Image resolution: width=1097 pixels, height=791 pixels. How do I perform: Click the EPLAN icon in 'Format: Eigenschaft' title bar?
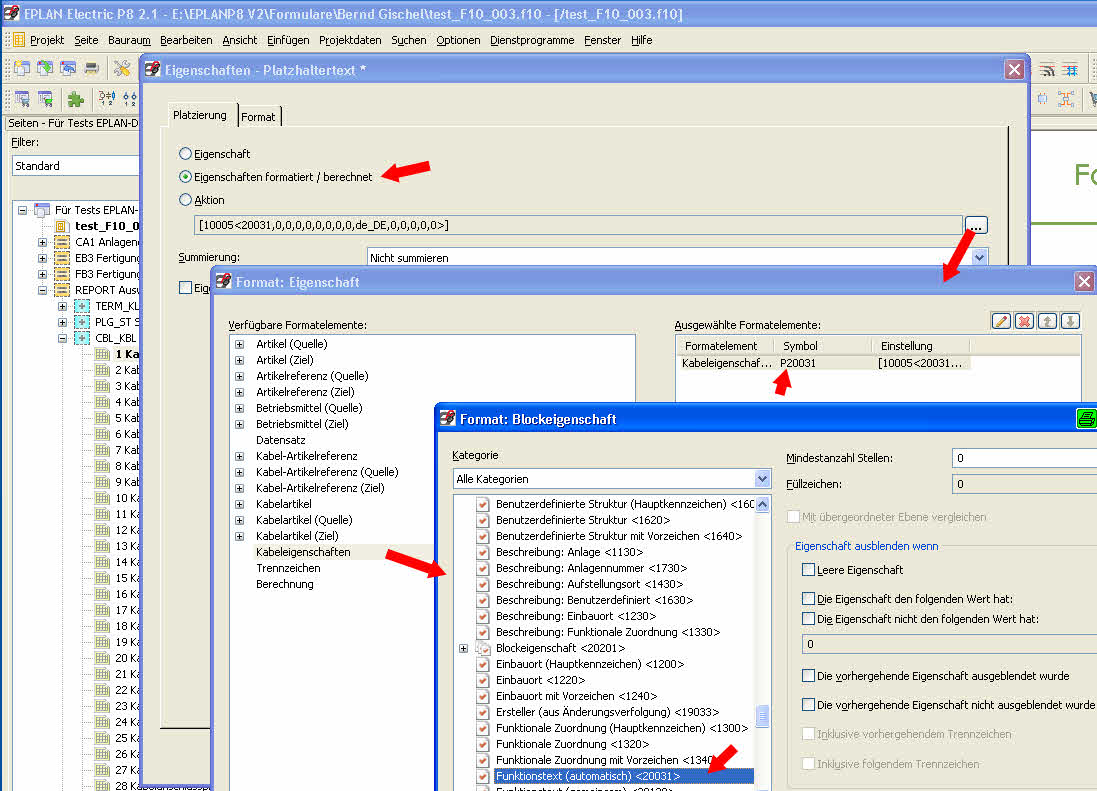224,281
